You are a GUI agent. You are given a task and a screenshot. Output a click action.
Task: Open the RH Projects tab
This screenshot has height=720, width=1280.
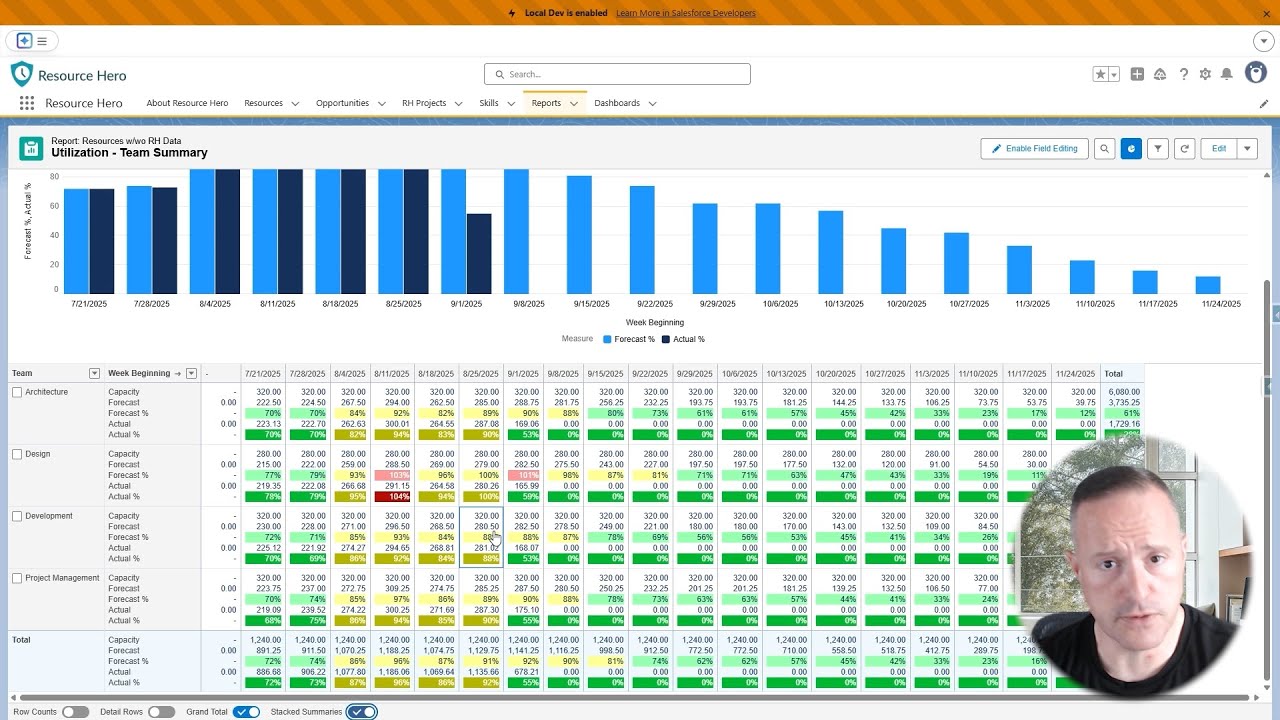[424, 103]
